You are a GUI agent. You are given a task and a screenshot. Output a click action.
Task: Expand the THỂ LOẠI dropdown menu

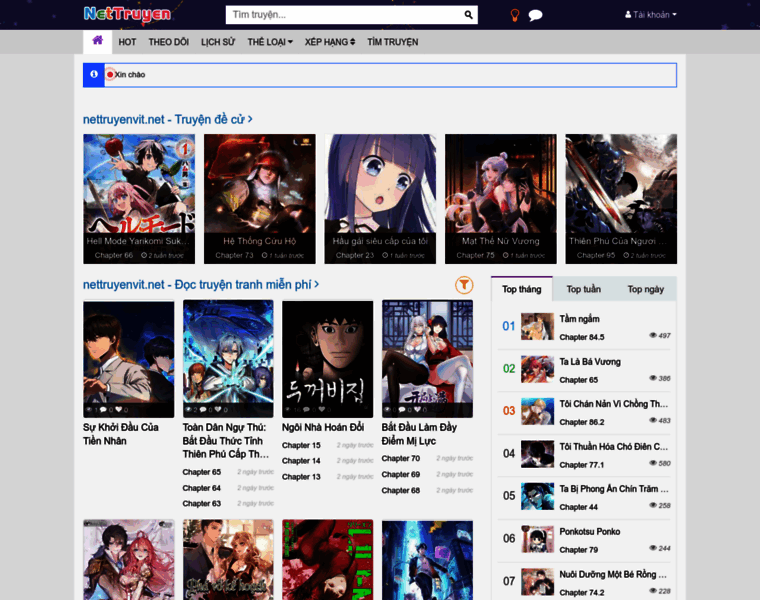270,42
